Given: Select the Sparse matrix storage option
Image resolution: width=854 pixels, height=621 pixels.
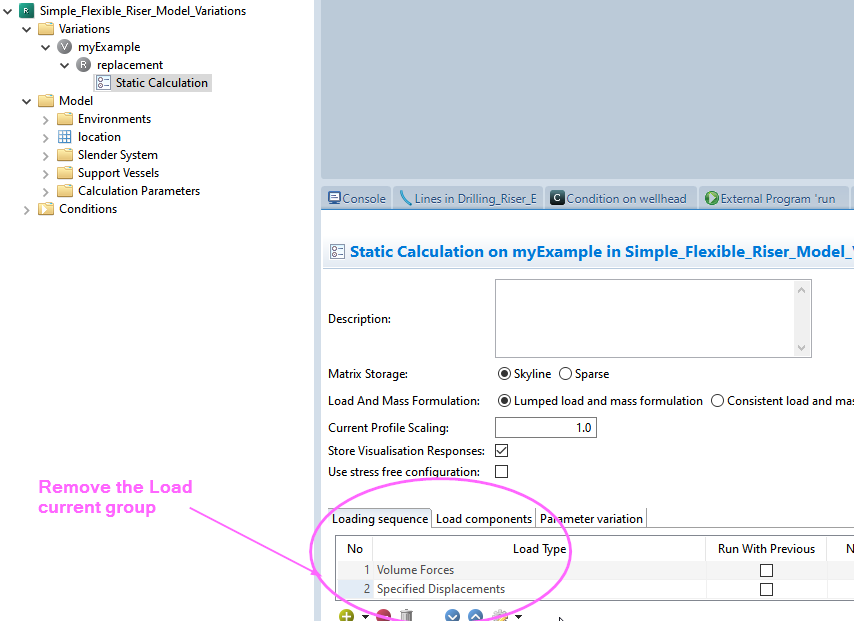Looking at the screenshot, I should click(x=566, y=374).
